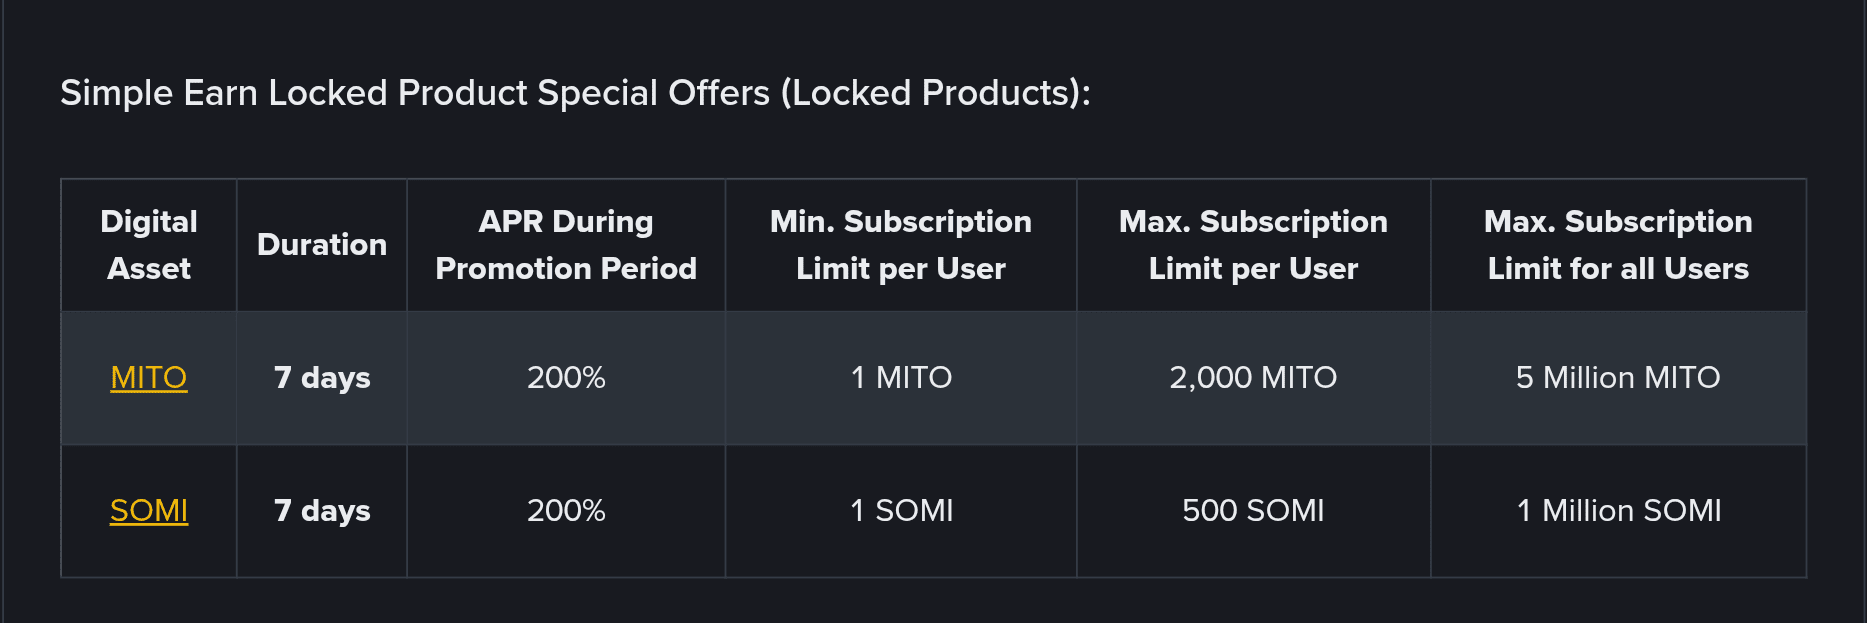
Task: Click the Min. Subscription Limit per User header
Action: [901, 245]
